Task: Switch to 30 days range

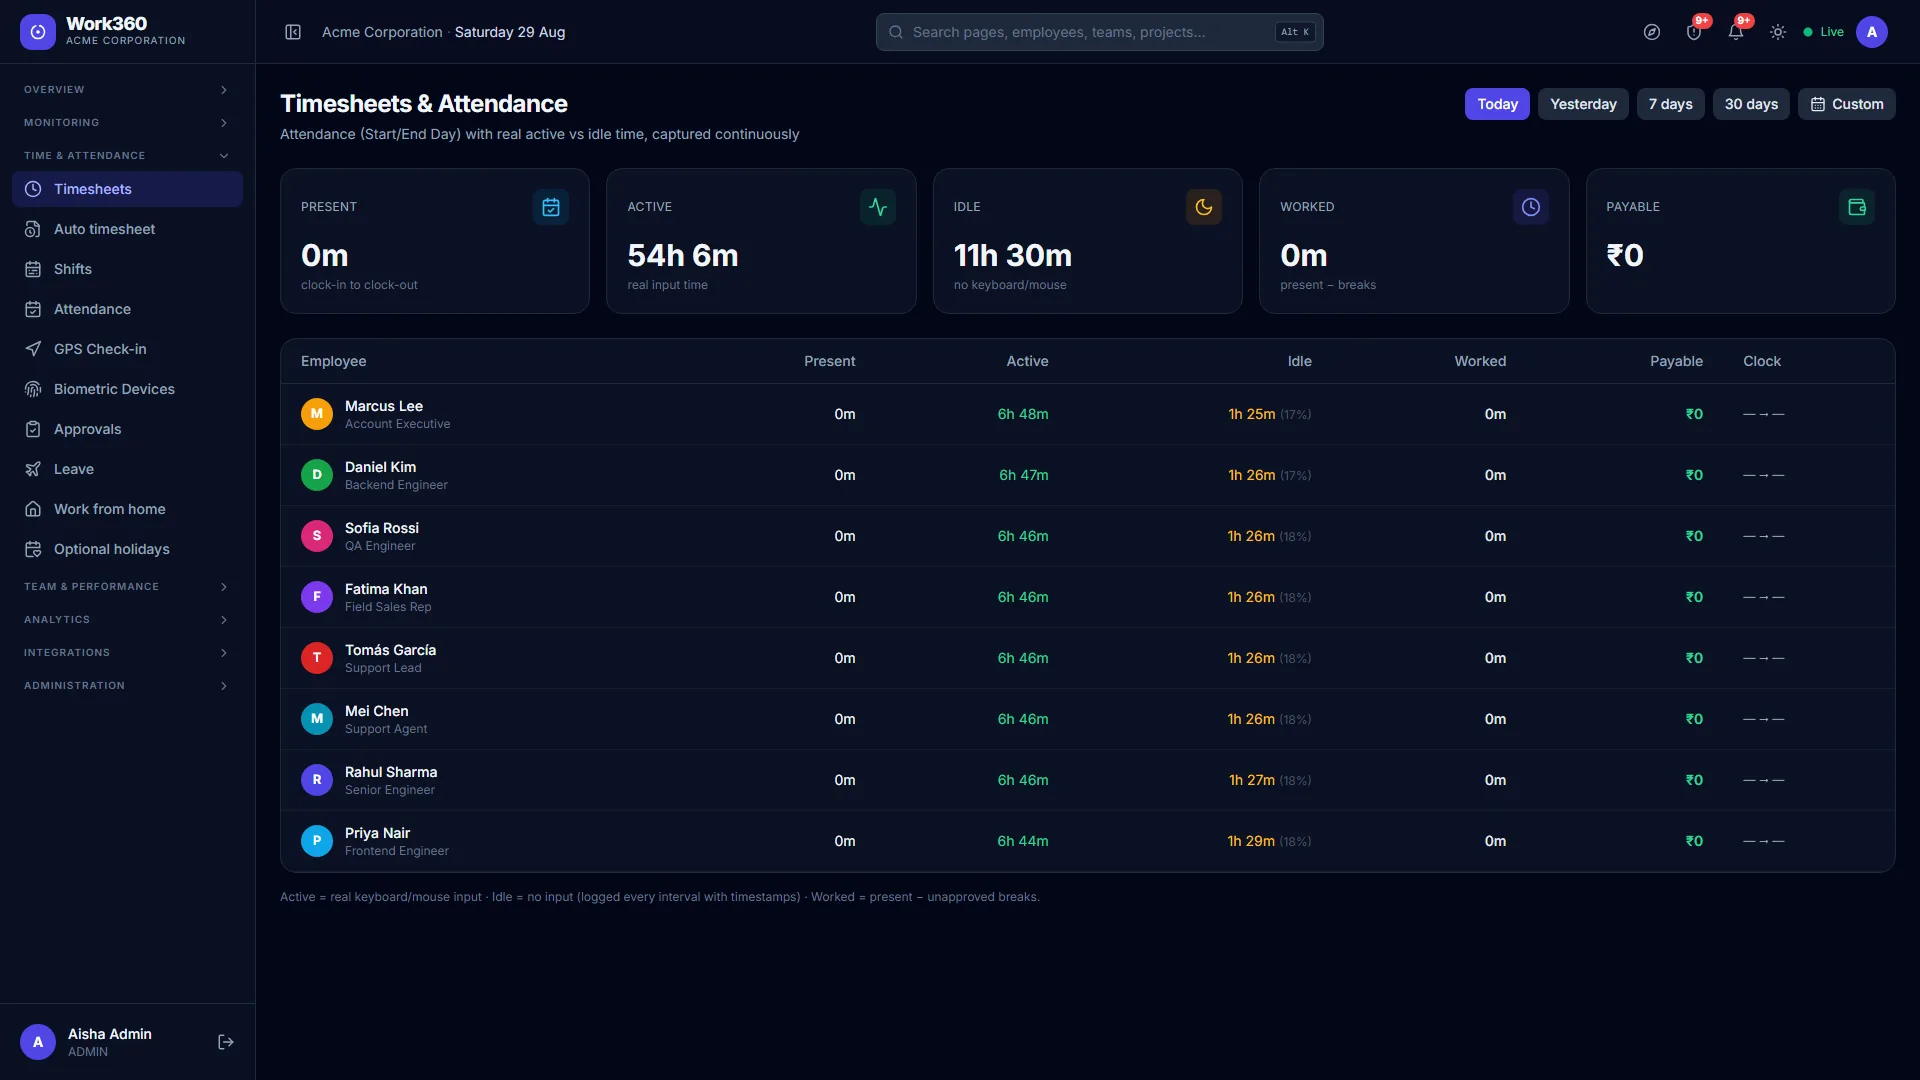Action: point(1751,104)
